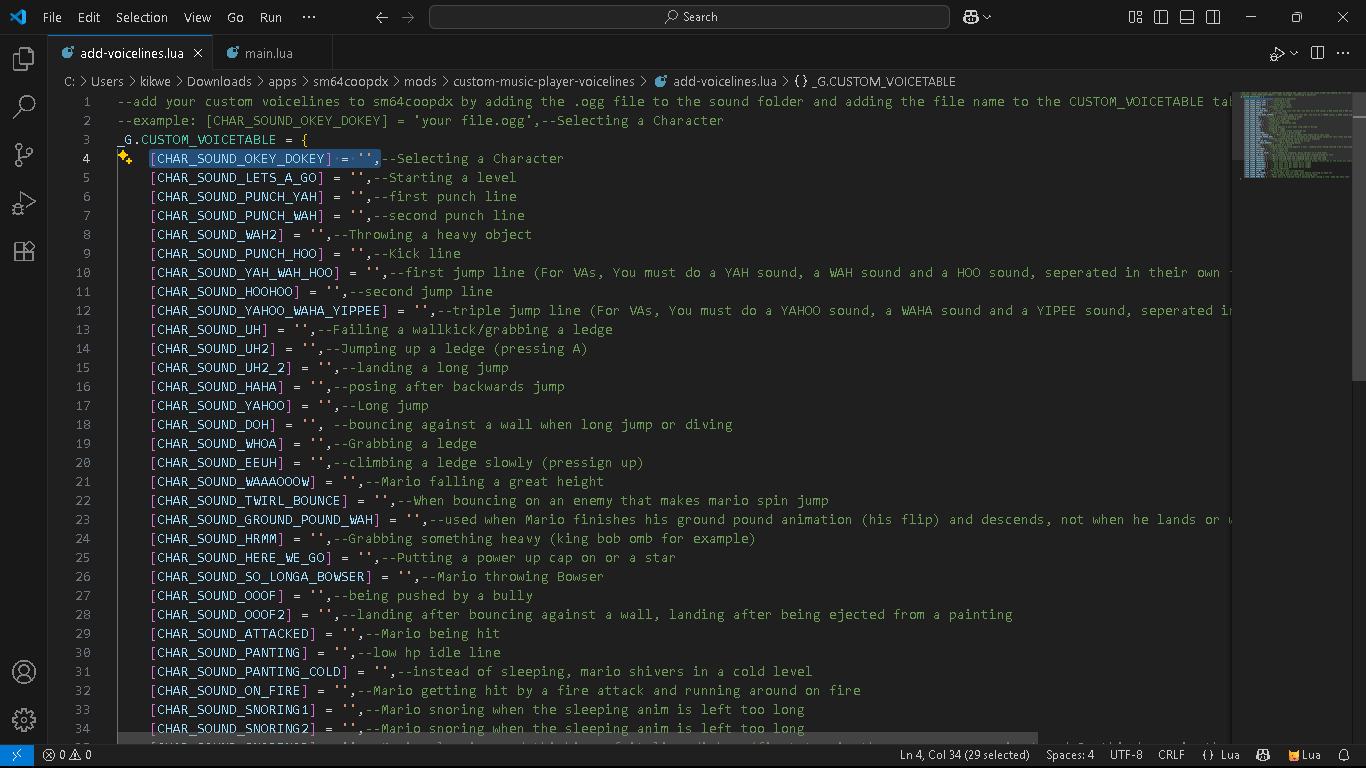The width and height of the screenshot is (1366, 768).
Task: Open the Explorer view in activity bar
Action: pyautogui.click(x=23, y=60)
